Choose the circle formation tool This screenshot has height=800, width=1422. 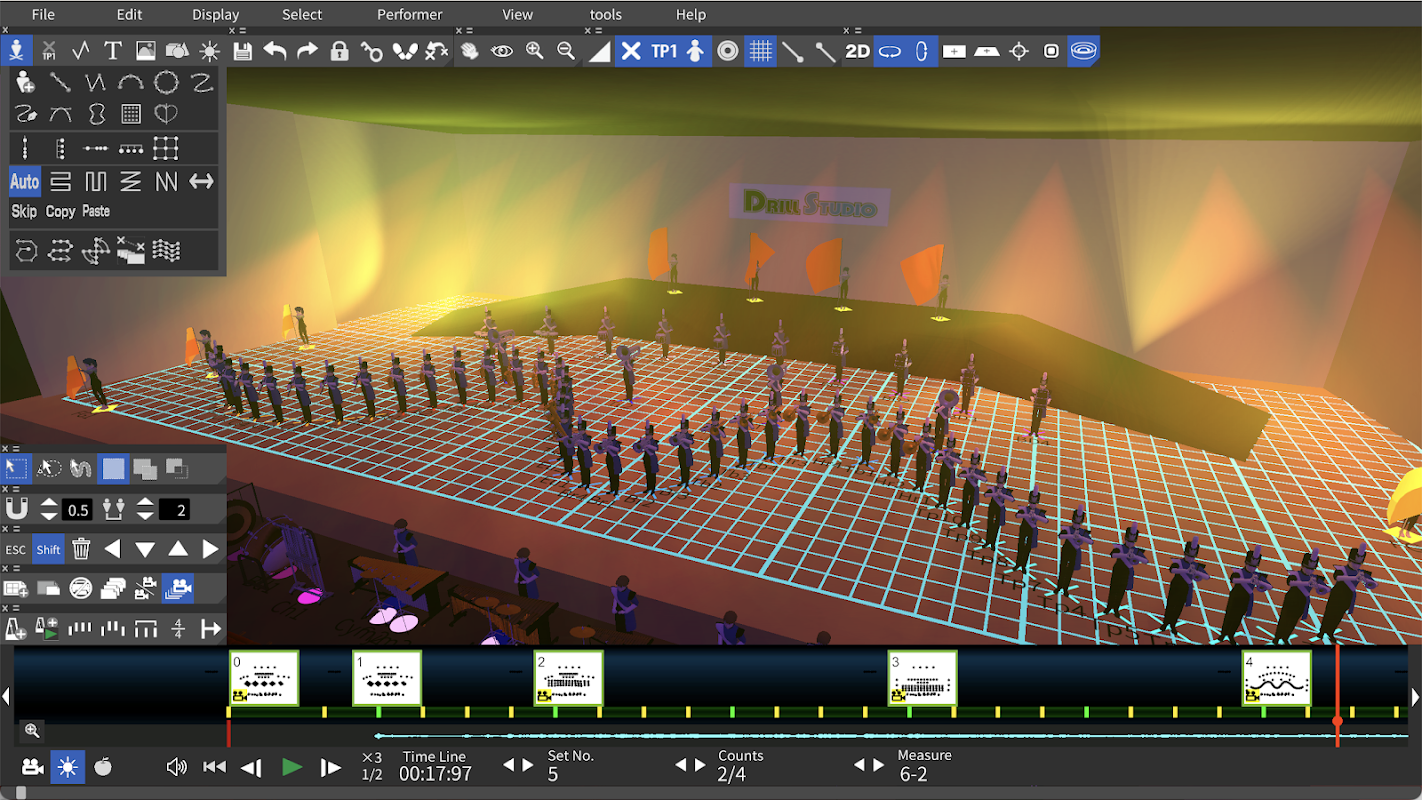pyautogui.click(x=166, y=83)
